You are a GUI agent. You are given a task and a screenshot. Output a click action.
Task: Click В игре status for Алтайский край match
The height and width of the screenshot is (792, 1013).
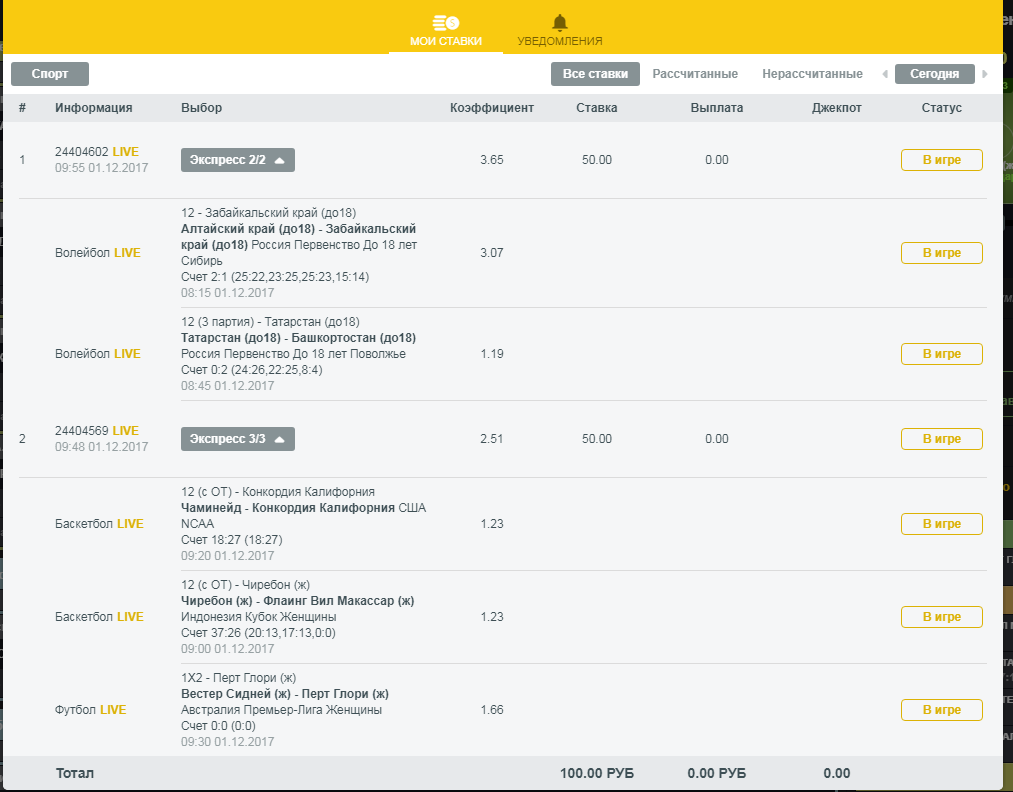[941, 253]
